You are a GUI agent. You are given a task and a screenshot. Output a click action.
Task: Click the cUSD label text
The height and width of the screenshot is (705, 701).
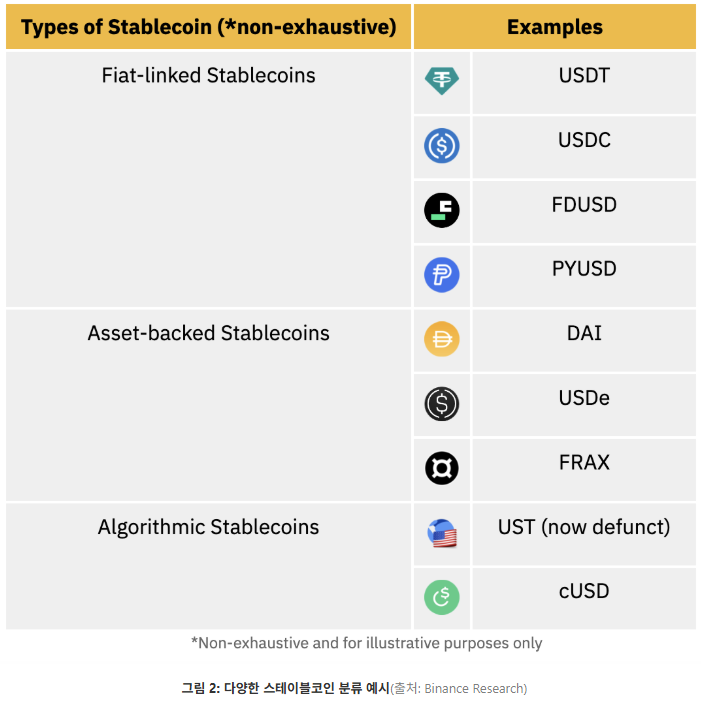tap(584, 591)
